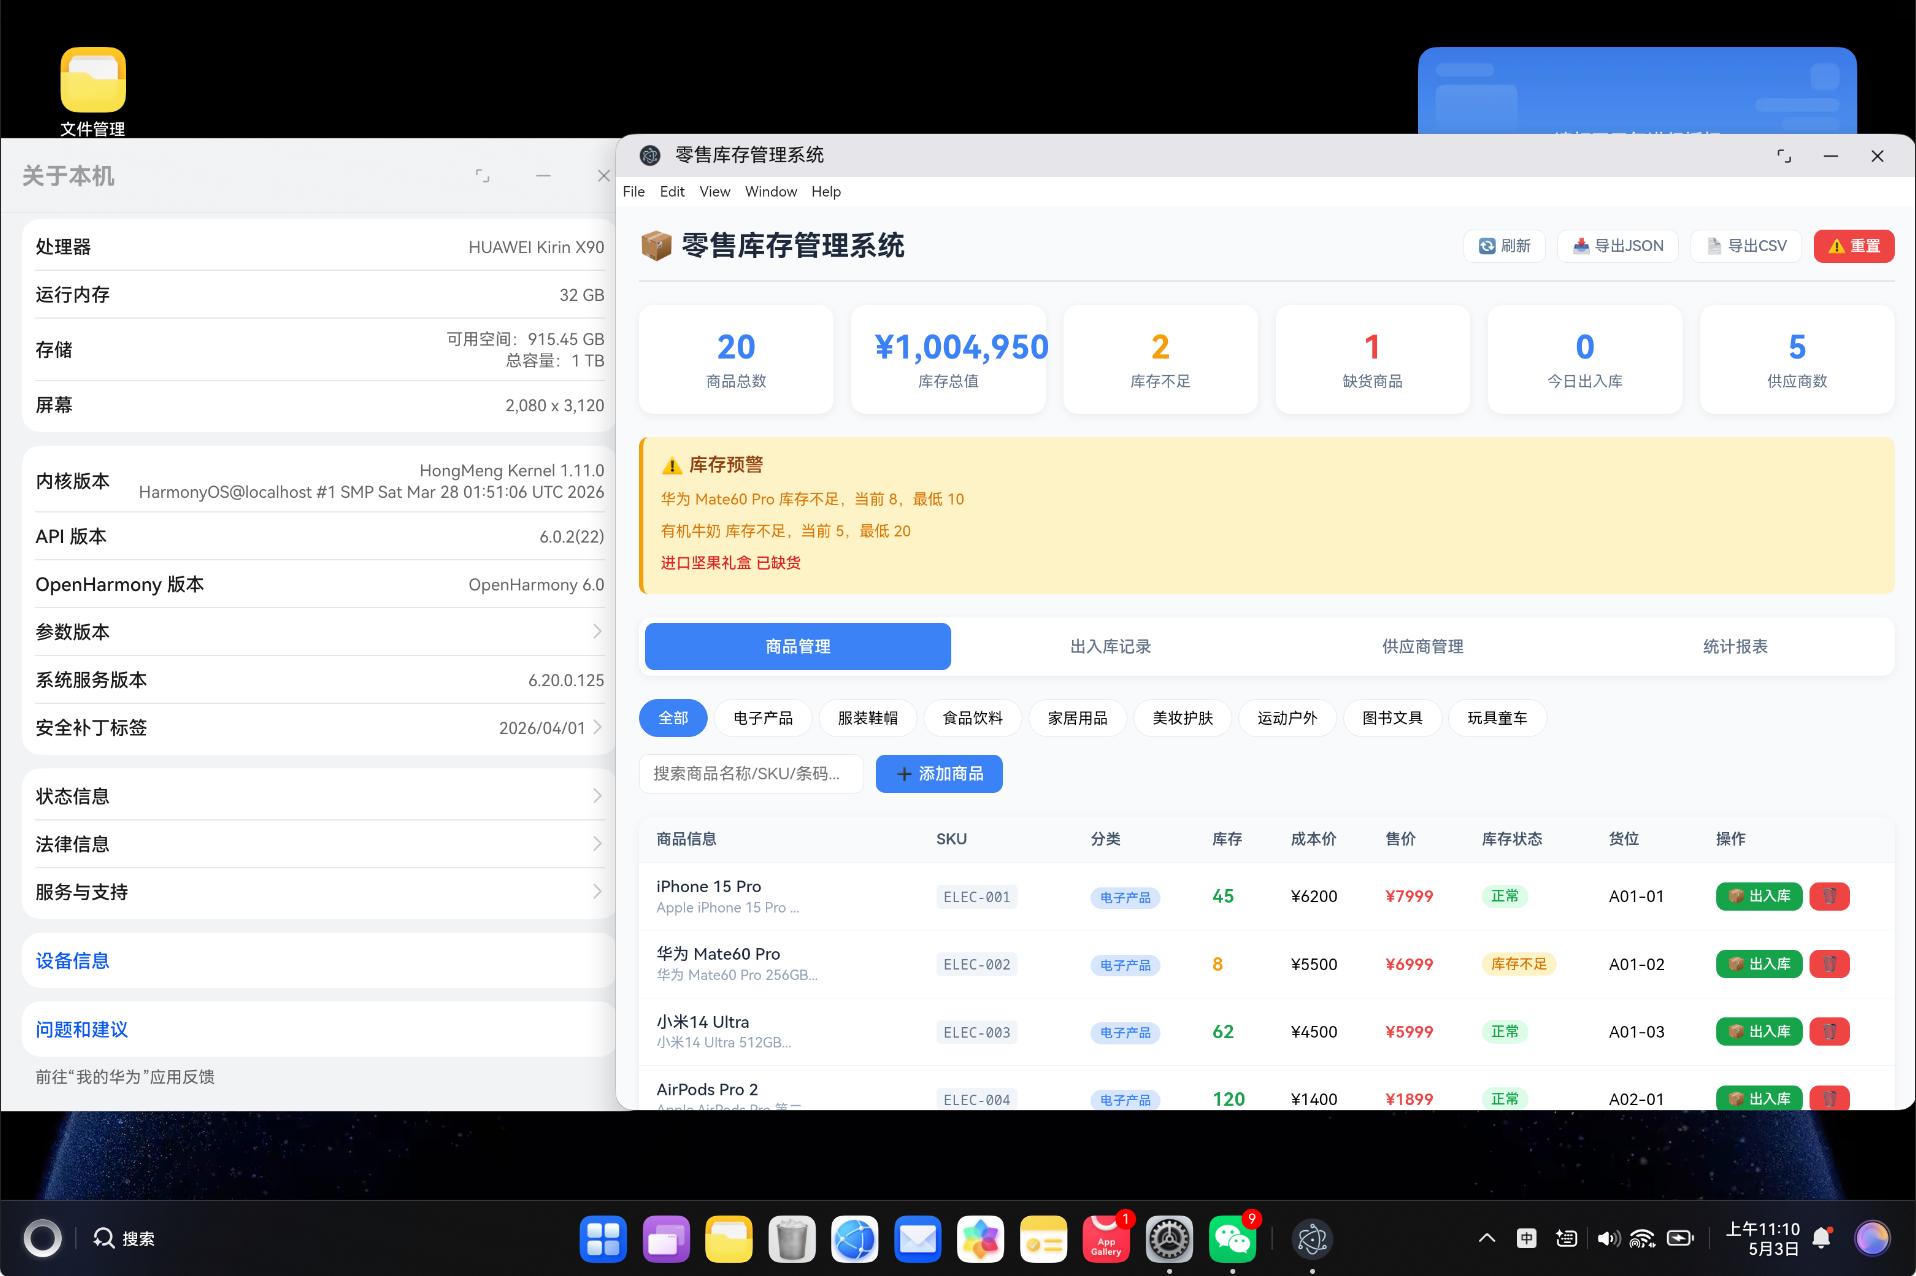Screen dimensions: 1916x1276
Task: Open 法律信息 in the 关于本机 window
Action: 319,844
